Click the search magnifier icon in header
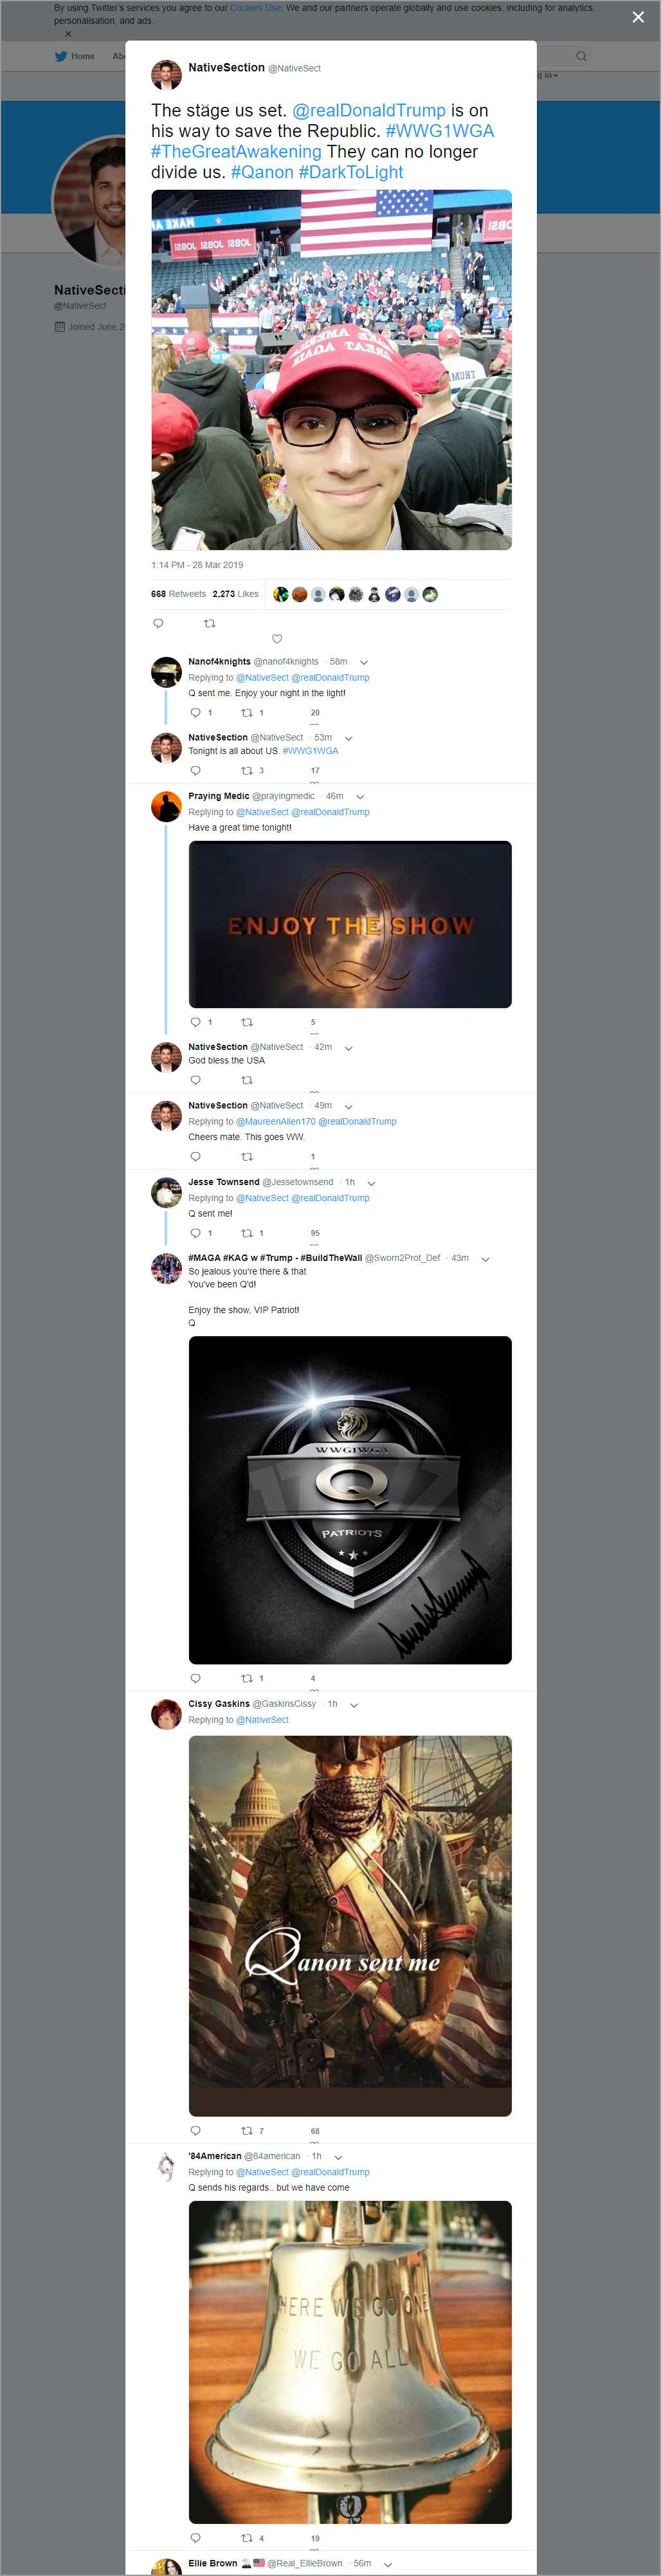 click(581, 56)
